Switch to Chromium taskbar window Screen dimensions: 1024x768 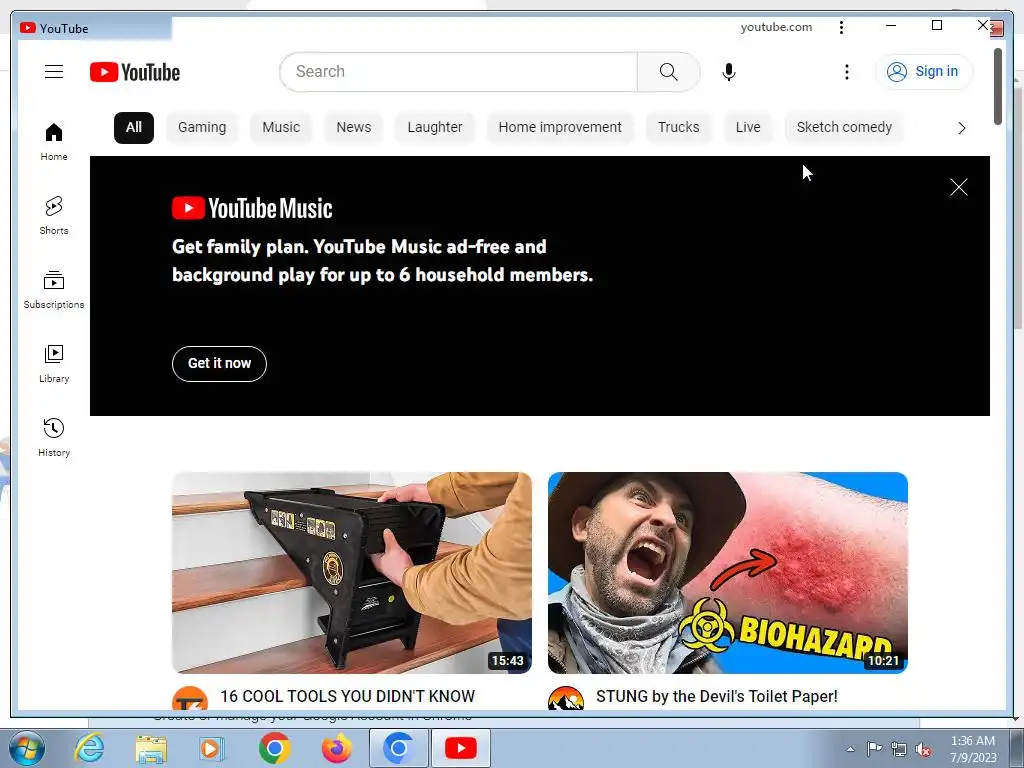[x=398, y=748]
